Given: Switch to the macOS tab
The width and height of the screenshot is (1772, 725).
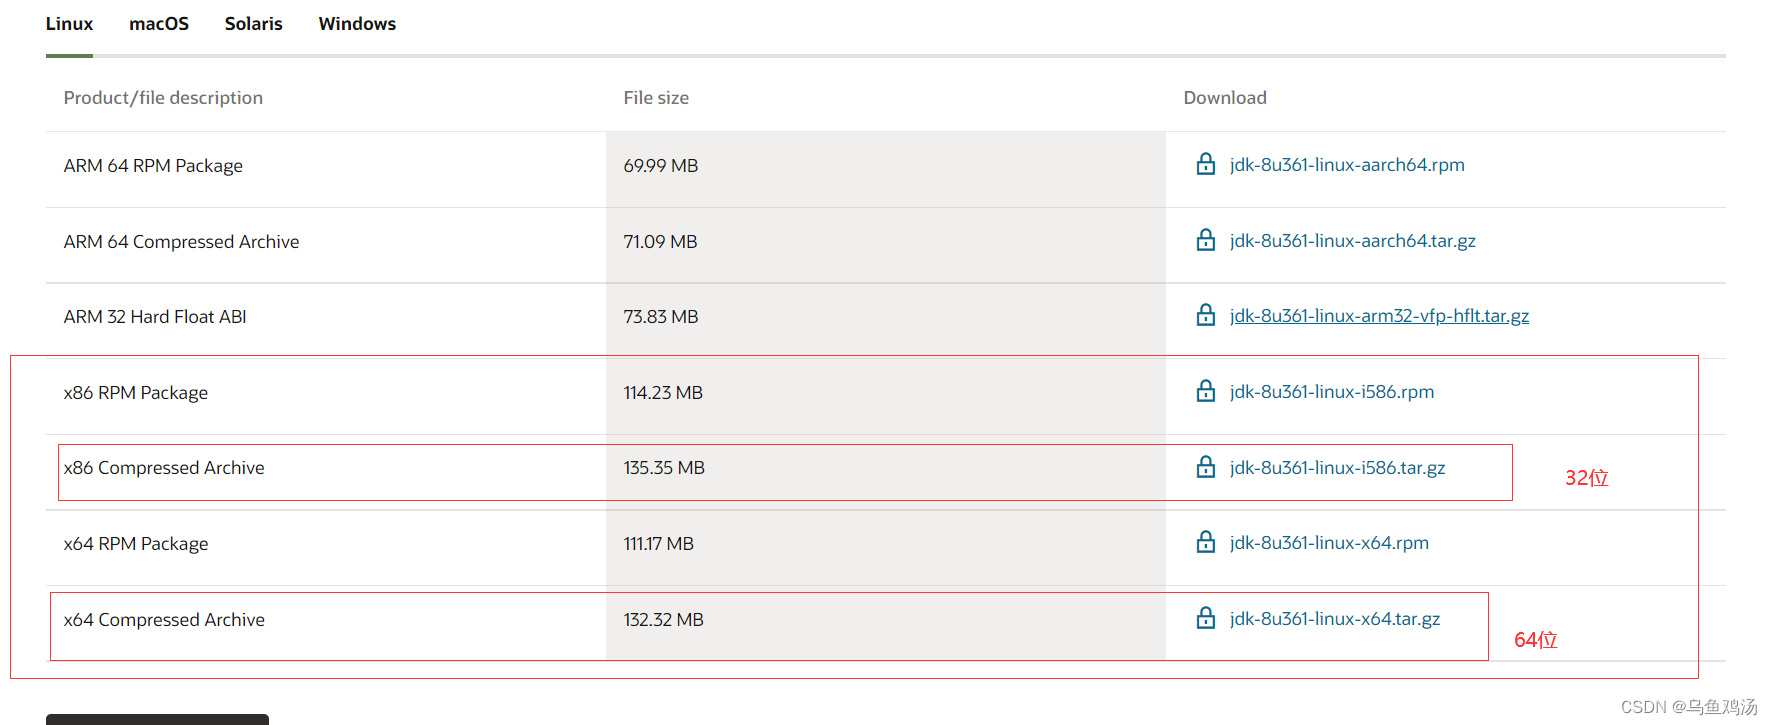Looking at the screenshot, I should point(159,24).
